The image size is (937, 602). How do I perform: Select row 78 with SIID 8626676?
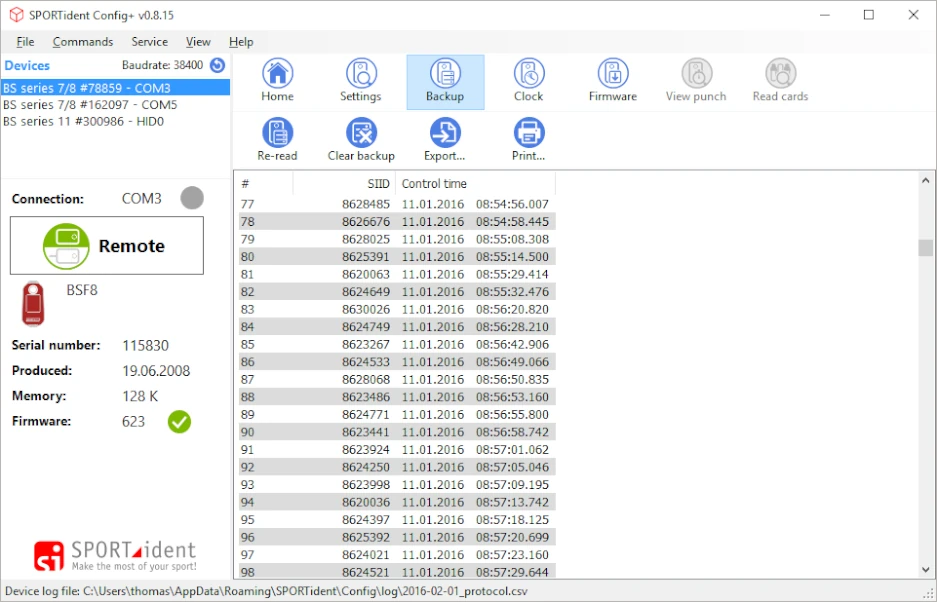pos(397,221)
